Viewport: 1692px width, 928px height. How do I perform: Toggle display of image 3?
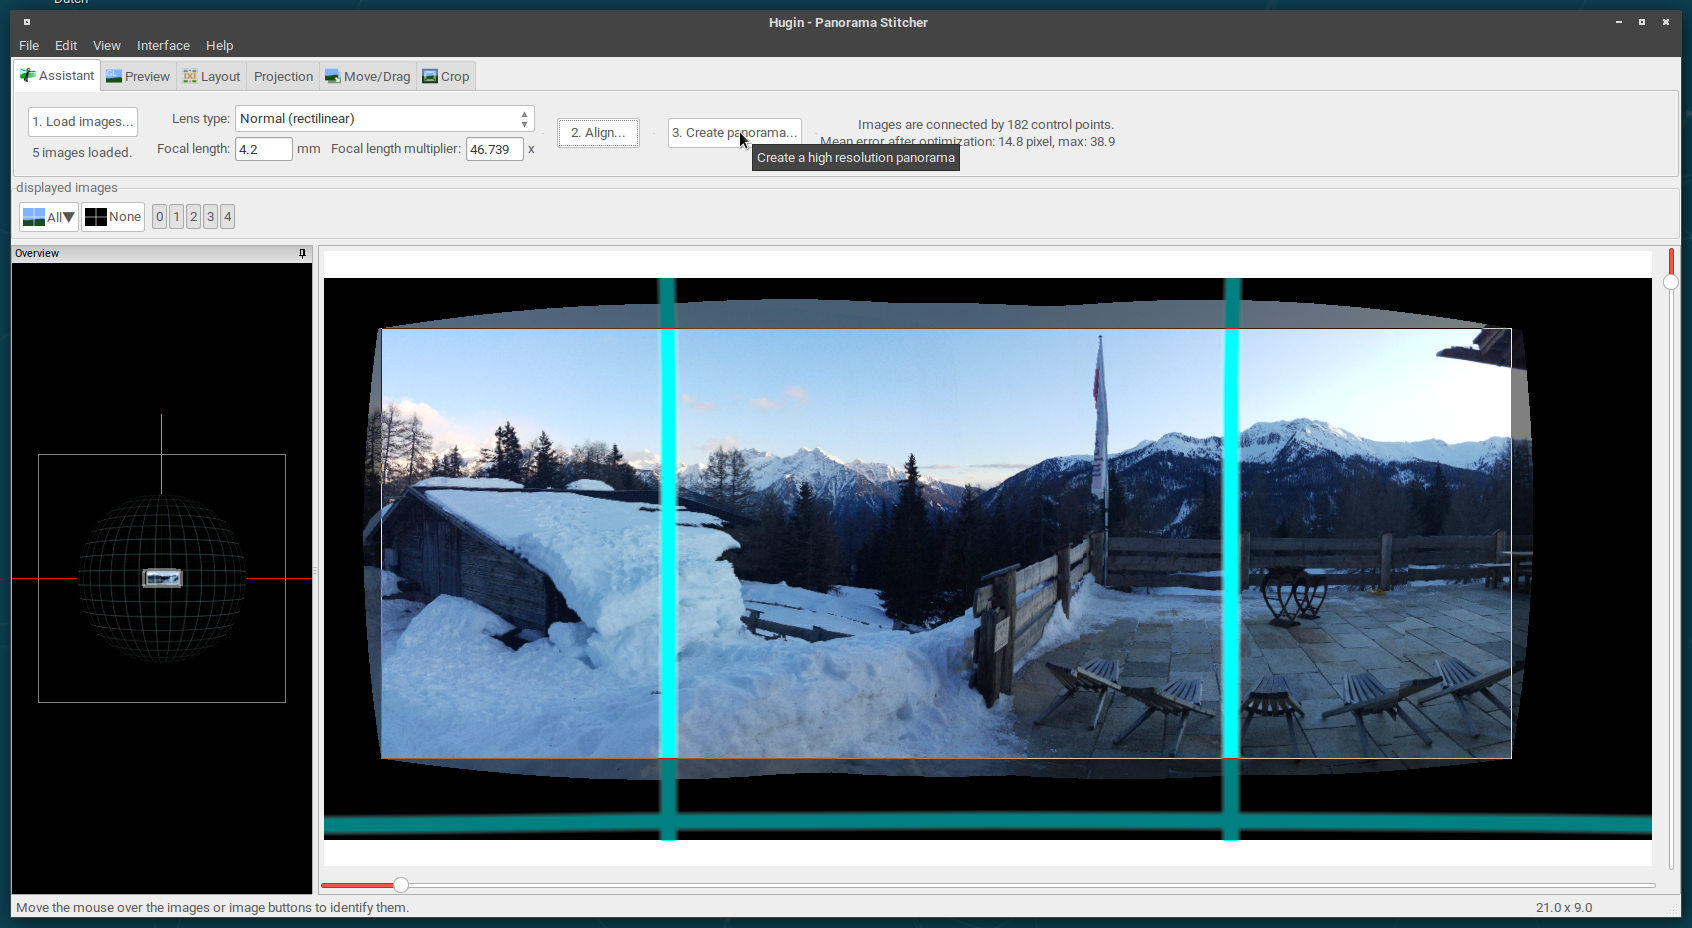click(x=210, y=217)
